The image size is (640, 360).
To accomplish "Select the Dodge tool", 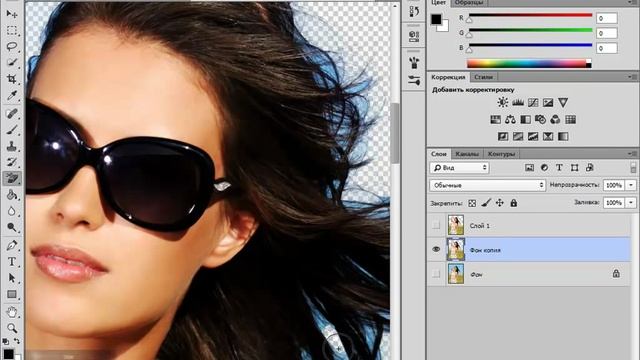I will point(11,227).
